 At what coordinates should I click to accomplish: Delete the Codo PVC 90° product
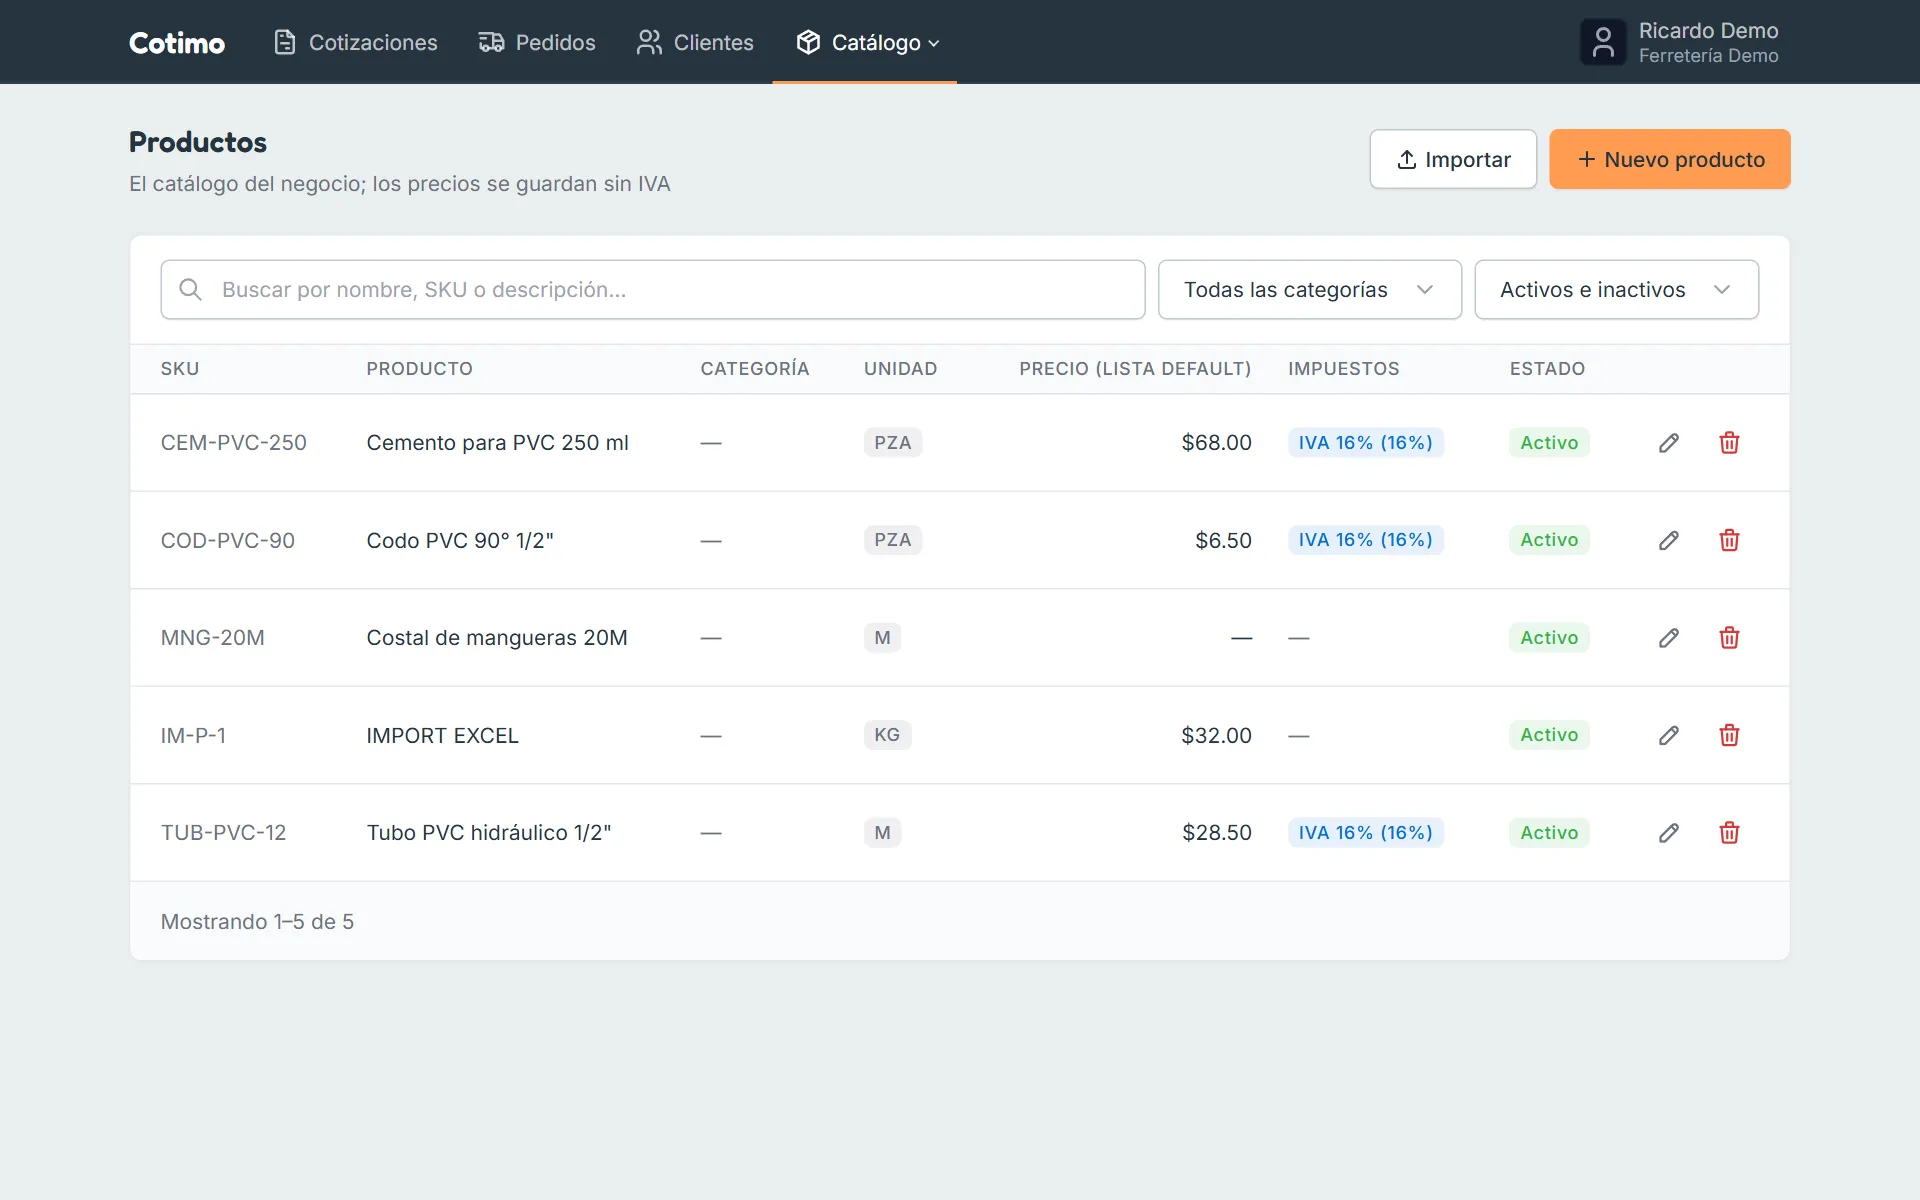coord(1729,540)
